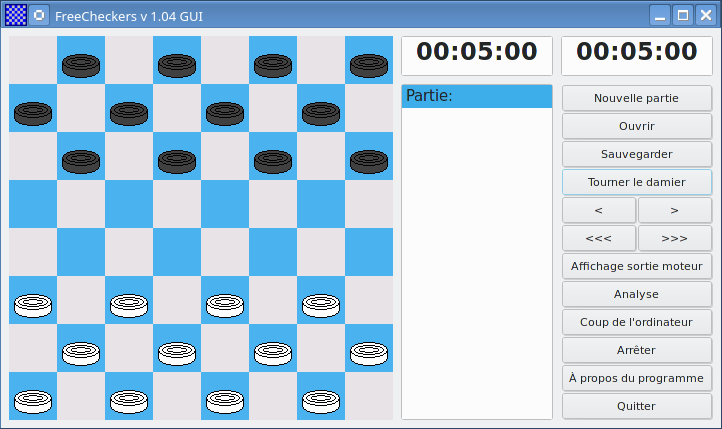
Task: Select the black checker at top-right corner
Action: (x=369, y=64)
